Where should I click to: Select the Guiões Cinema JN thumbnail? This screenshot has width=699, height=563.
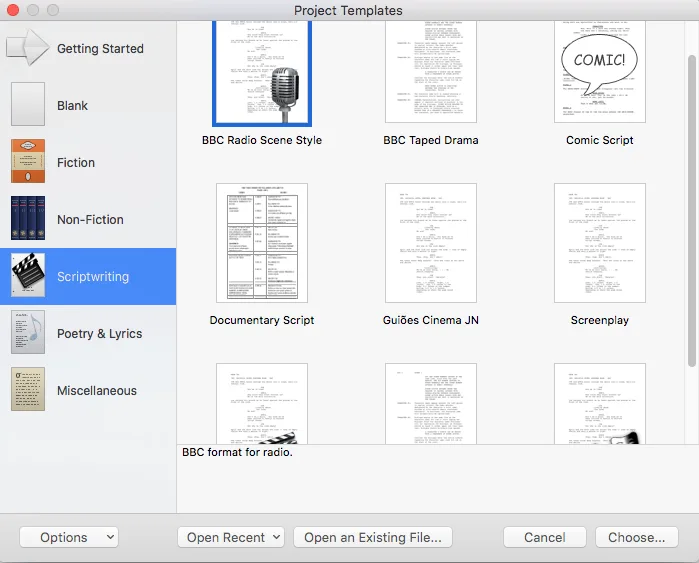[431, 243]
